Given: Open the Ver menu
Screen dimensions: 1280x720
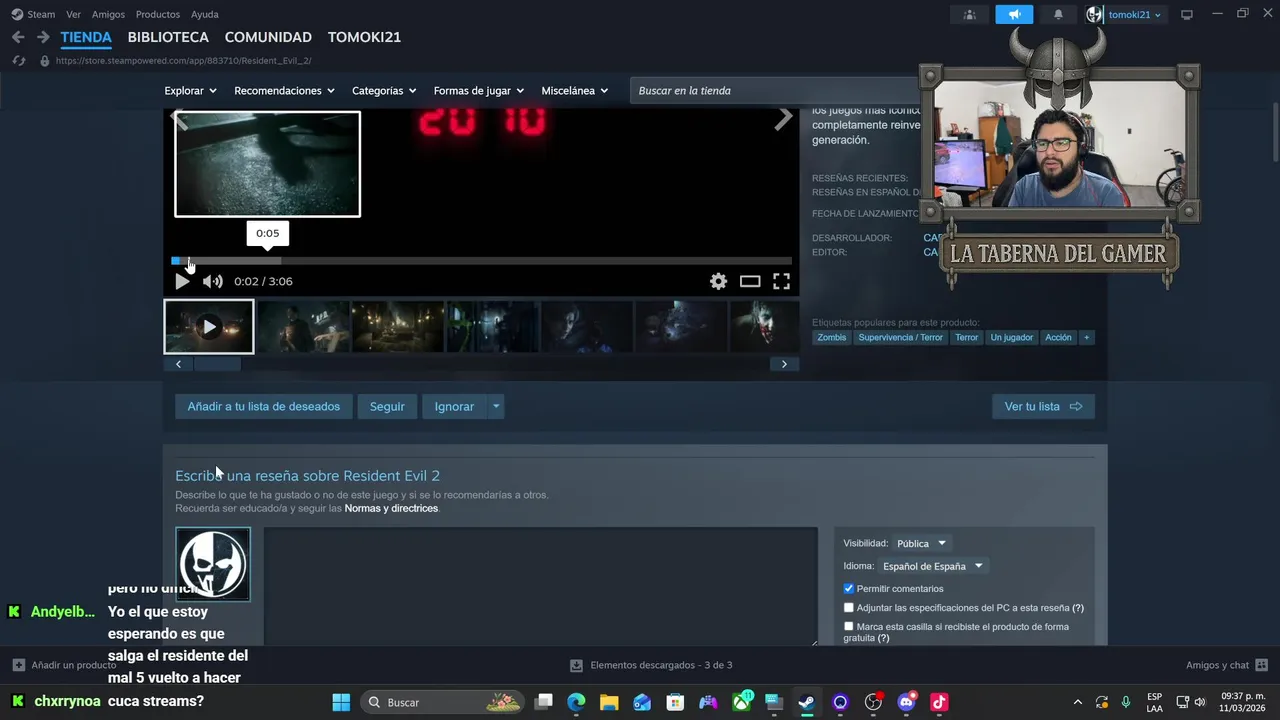Looking at the screenshot, I should click(73, 15).
